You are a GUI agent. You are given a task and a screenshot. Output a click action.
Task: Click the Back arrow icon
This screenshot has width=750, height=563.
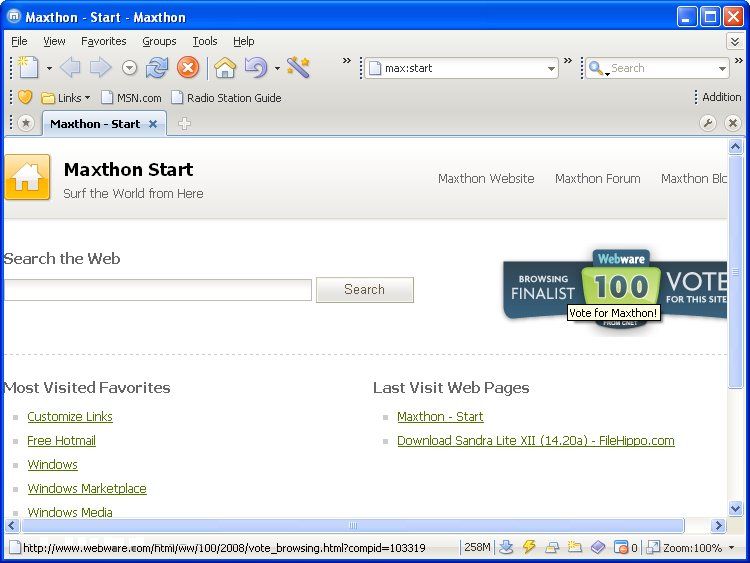70,68
